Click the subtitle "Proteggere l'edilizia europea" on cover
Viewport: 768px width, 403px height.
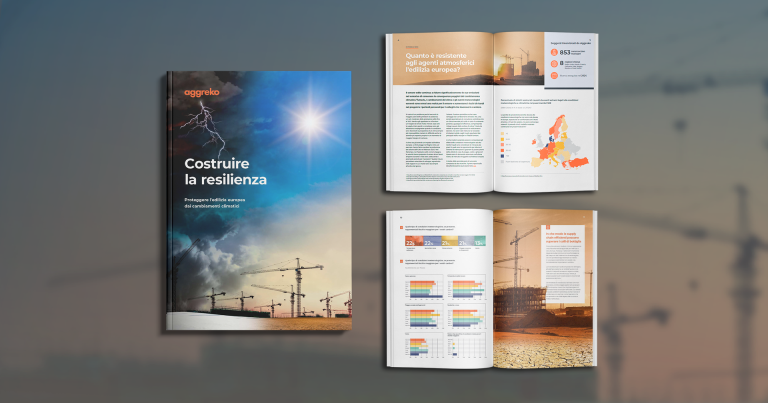pyautogui.click(x=215, y=200)
